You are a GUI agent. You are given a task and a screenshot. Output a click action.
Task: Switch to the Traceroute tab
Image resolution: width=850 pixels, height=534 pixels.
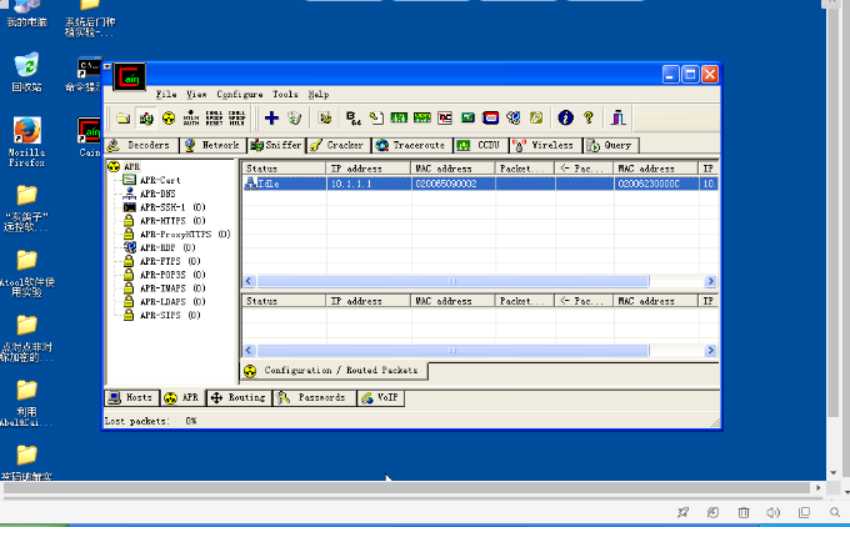[411, 145]
